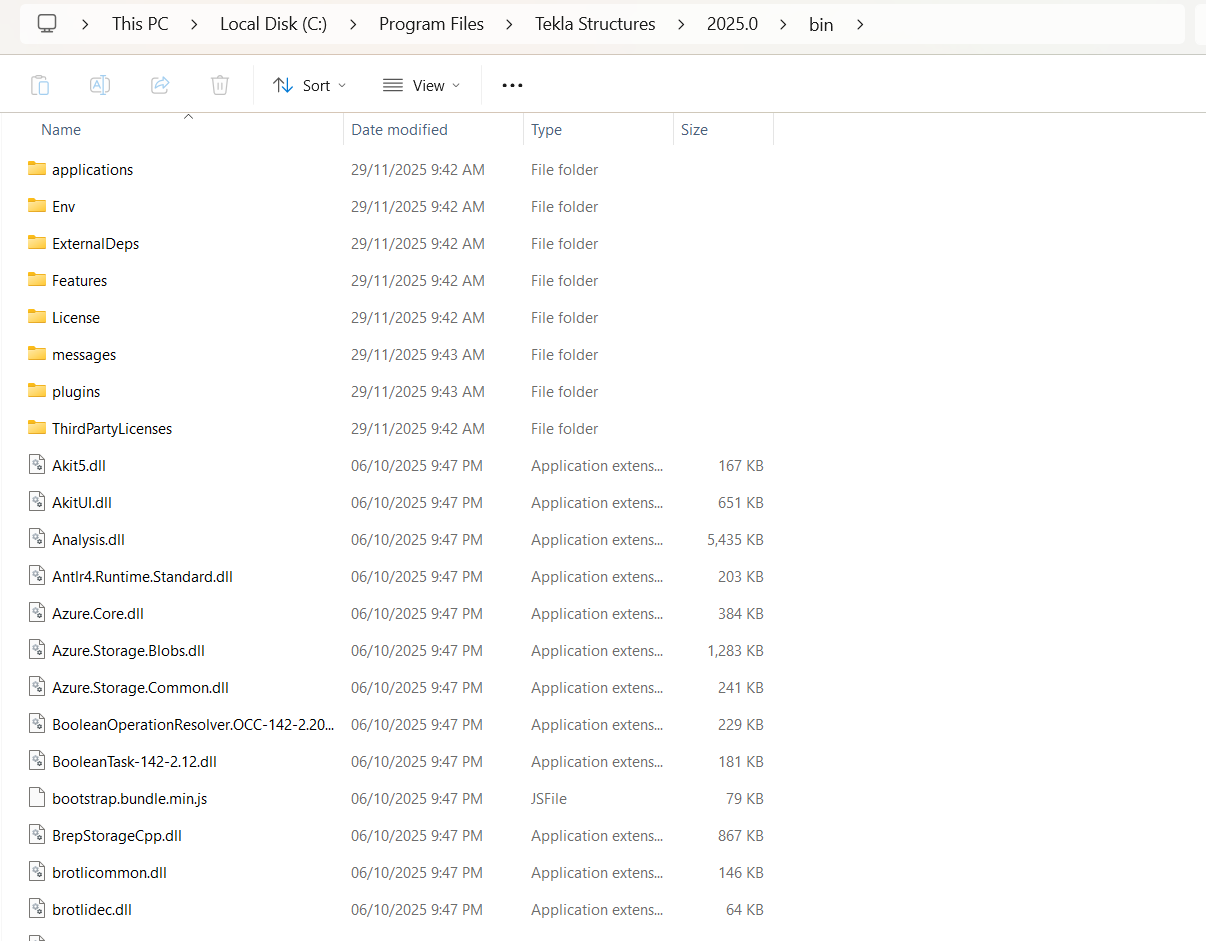The image size is (1206, 950).
Task: Select the bootstrap.bundle.min.js file icon
Action: coord(37,798)
